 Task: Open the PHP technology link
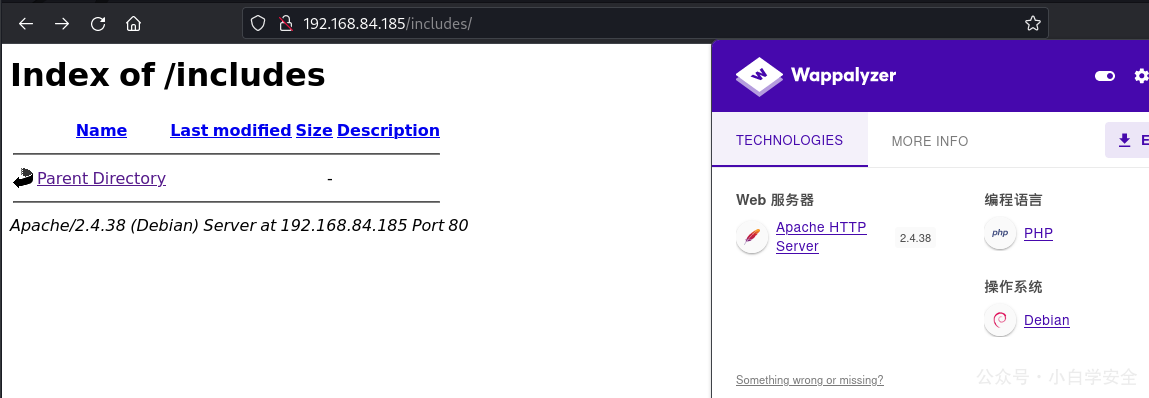click(x=1038, y=233)
